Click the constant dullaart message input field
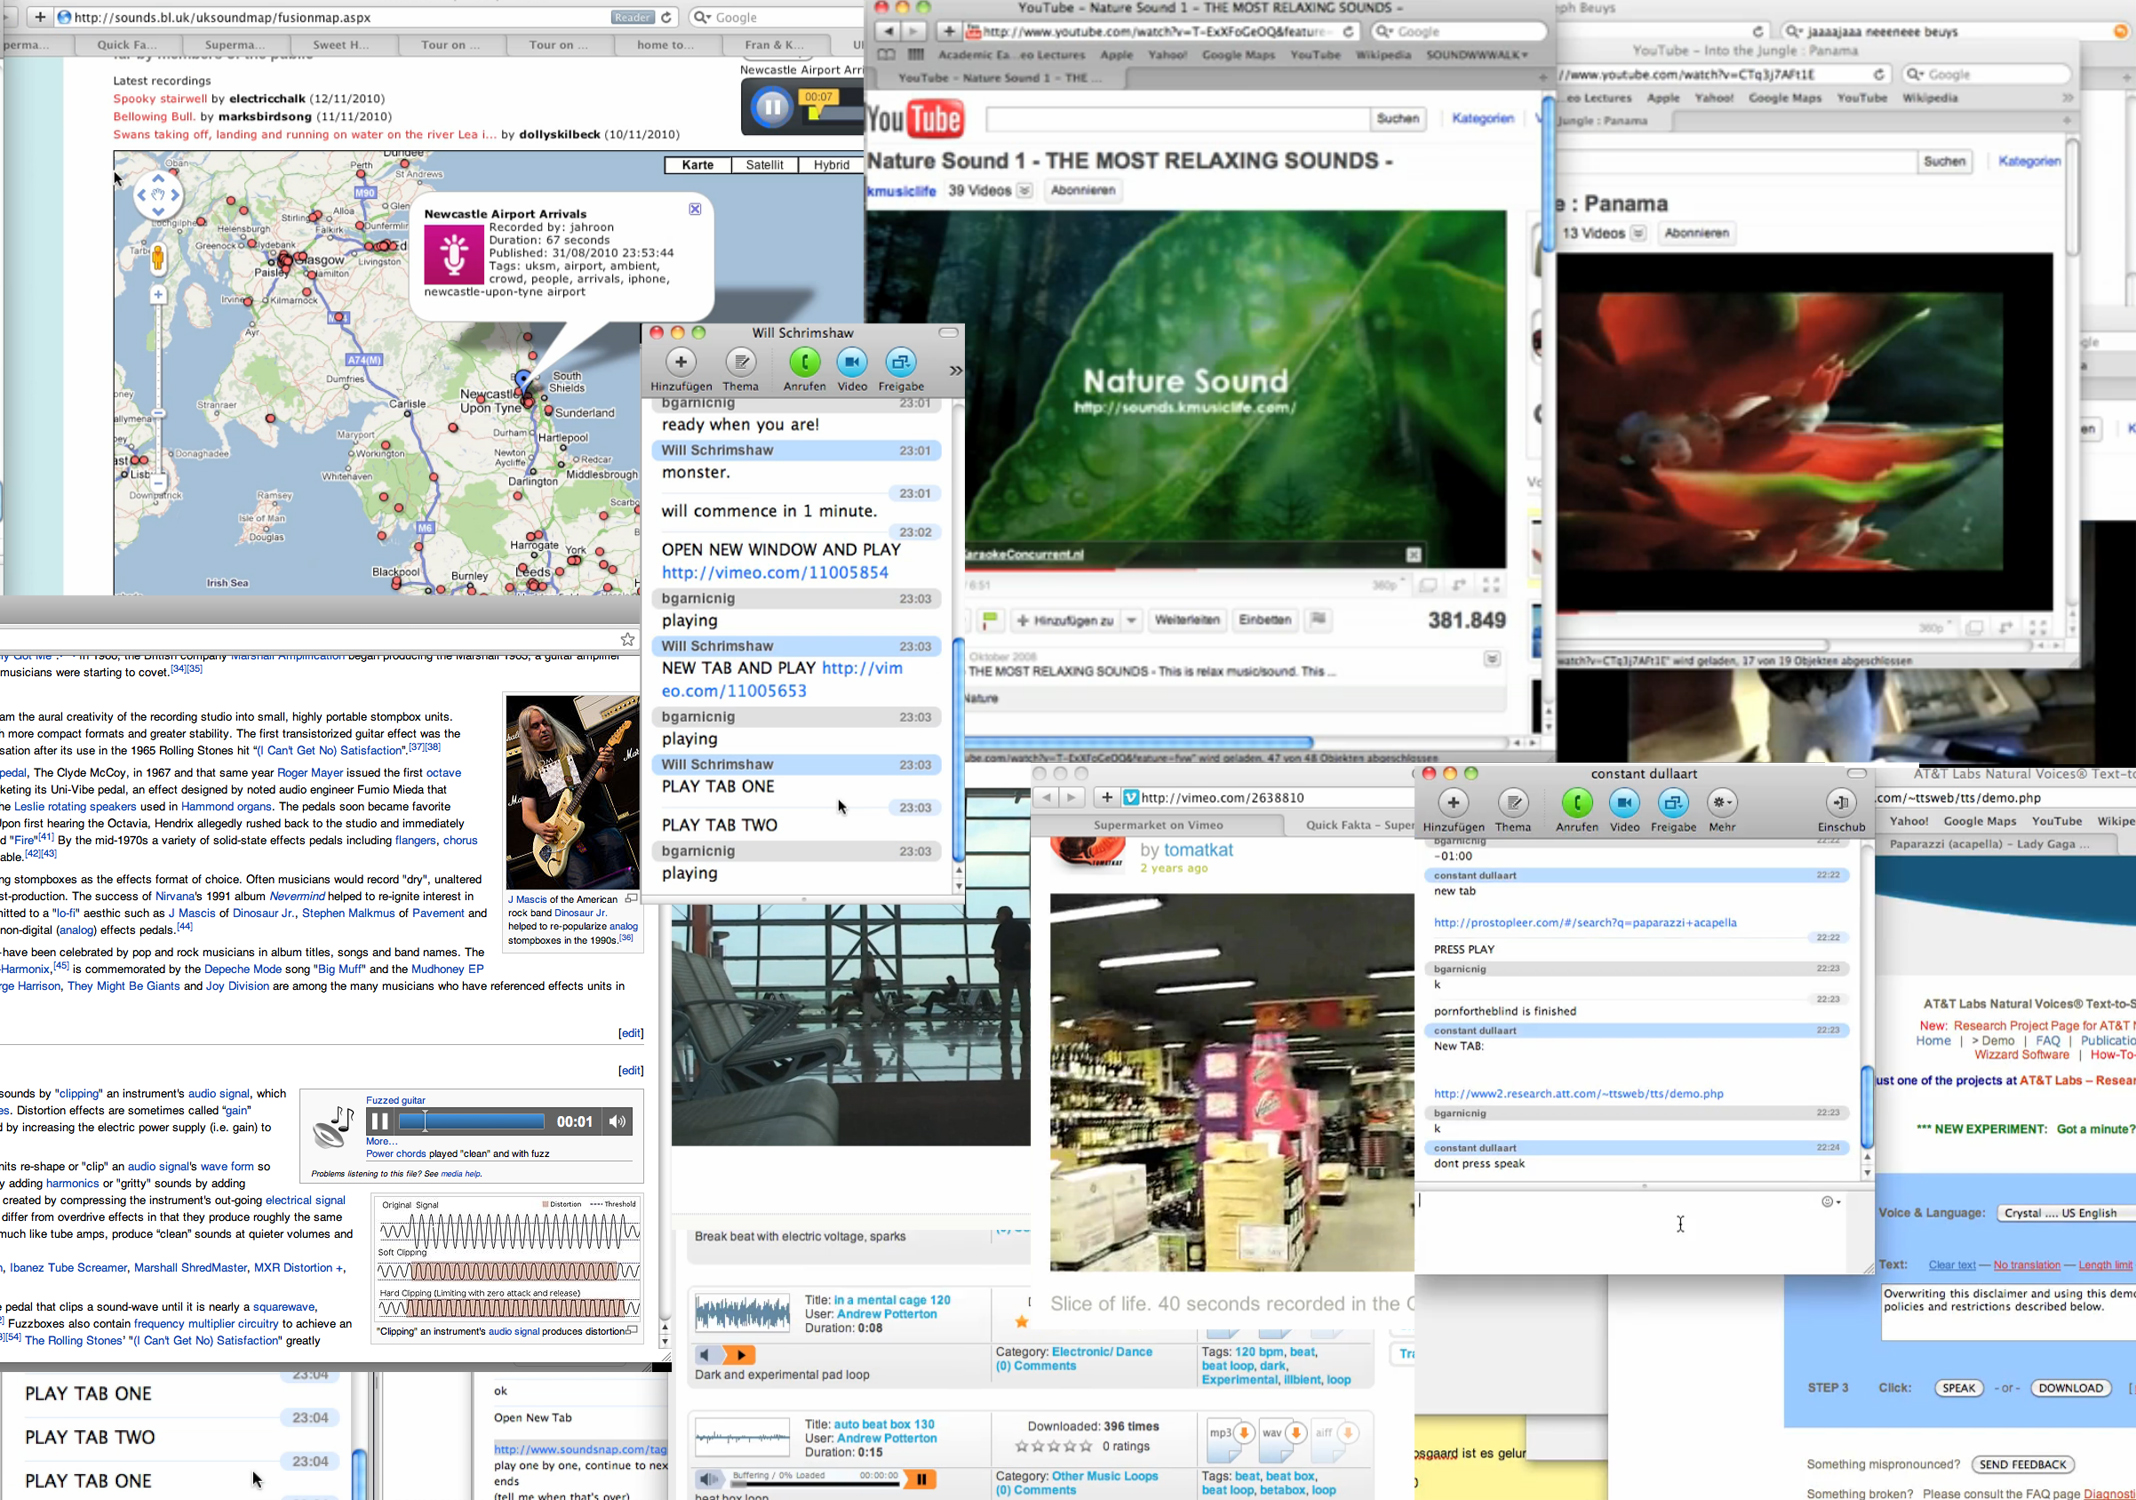Screen dimensions: 2136x1500 (x=1617, y=1230)
